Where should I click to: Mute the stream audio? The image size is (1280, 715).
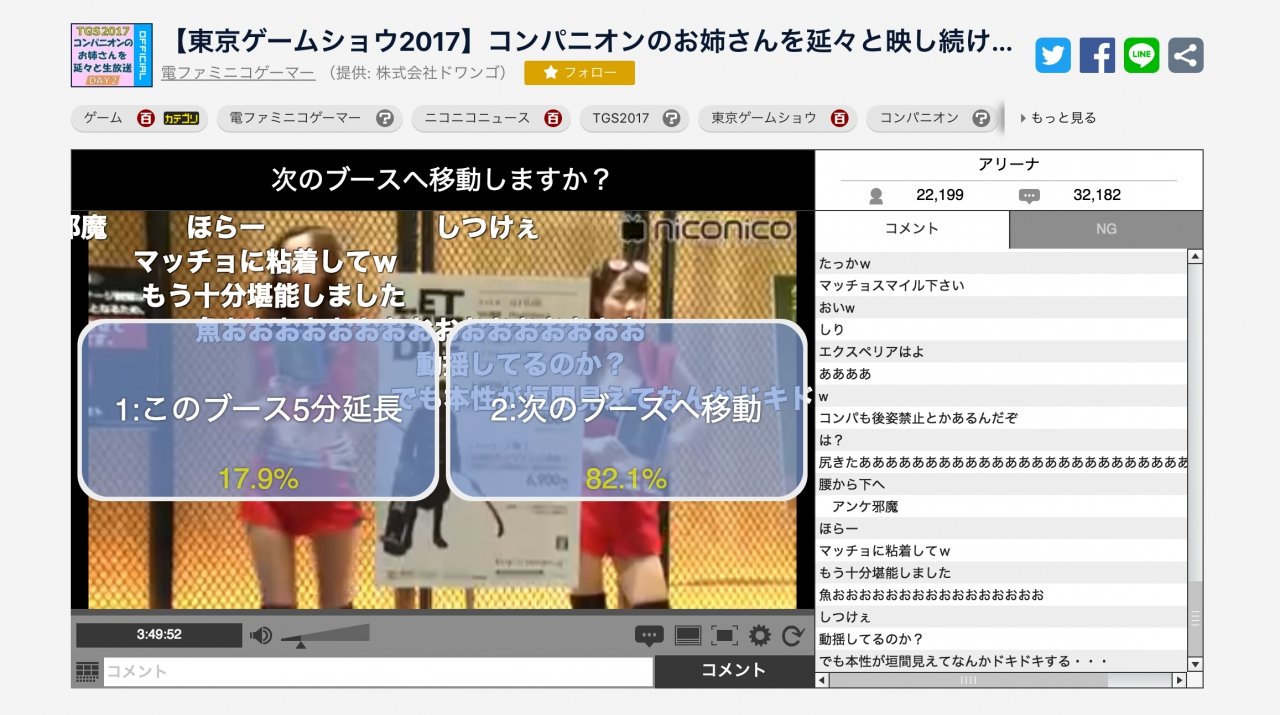[262, 633]
